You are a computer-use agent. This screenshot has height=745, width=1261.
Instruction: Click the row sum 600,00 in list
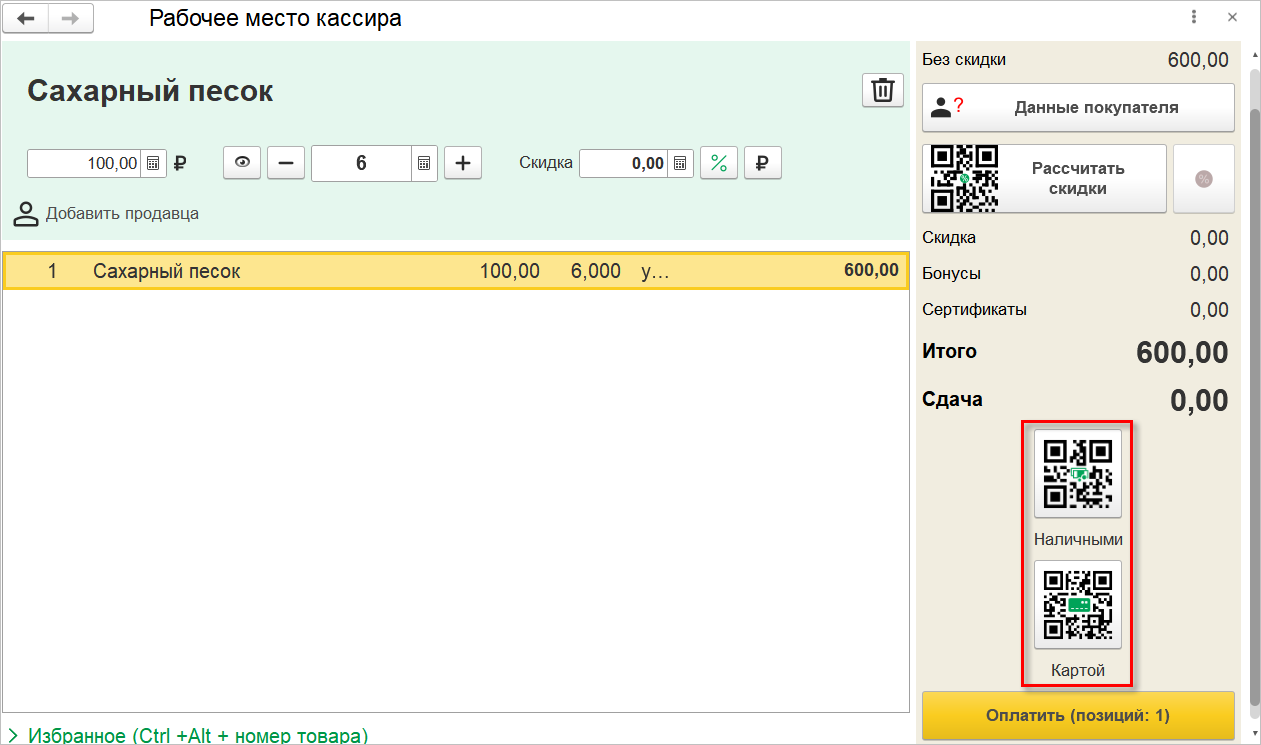coord(871,270)
